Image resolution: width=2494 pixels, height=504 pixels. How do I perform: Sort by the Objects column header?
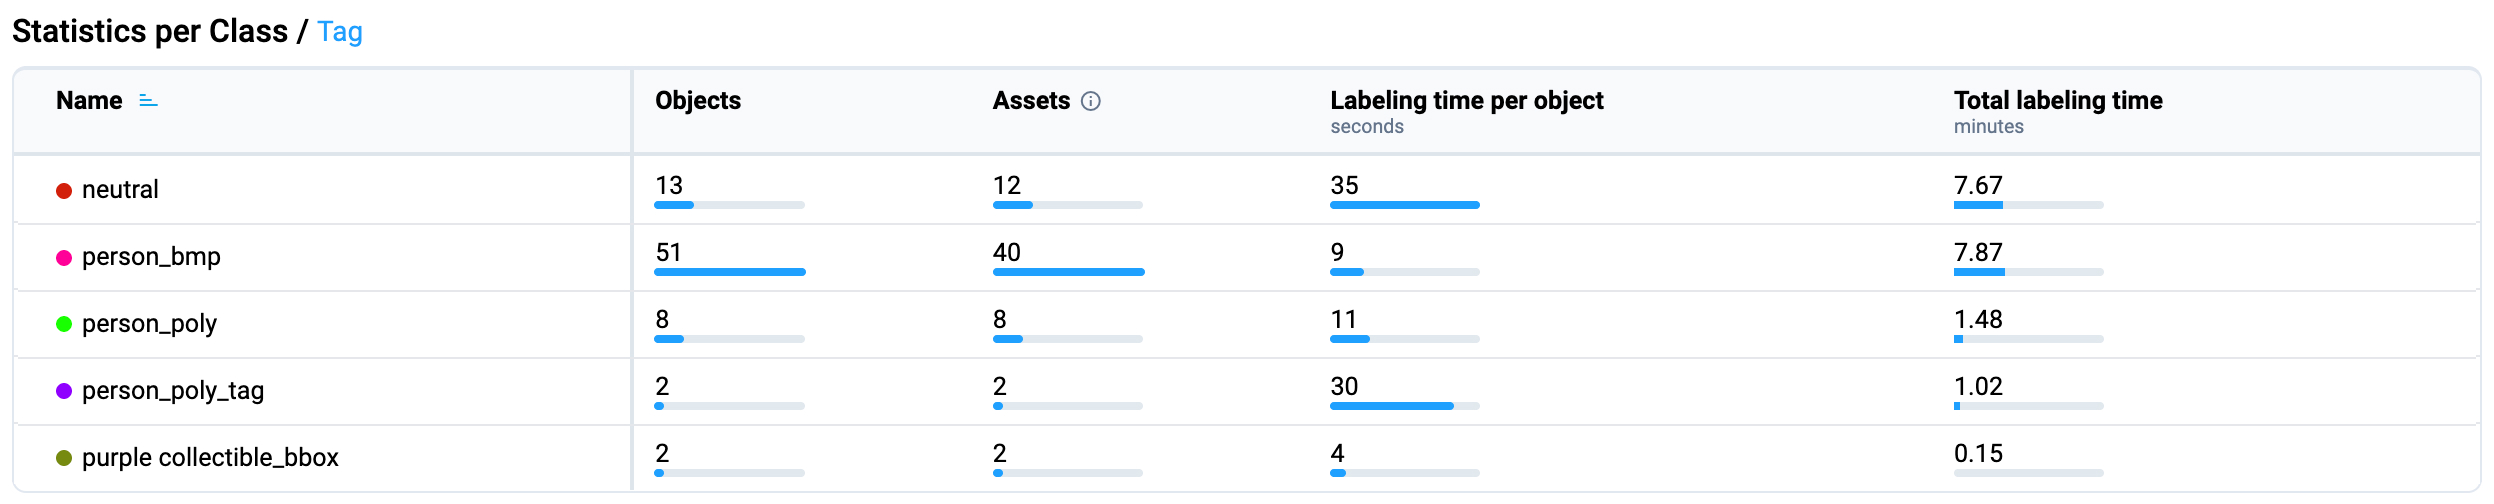(x=698, y=101)
